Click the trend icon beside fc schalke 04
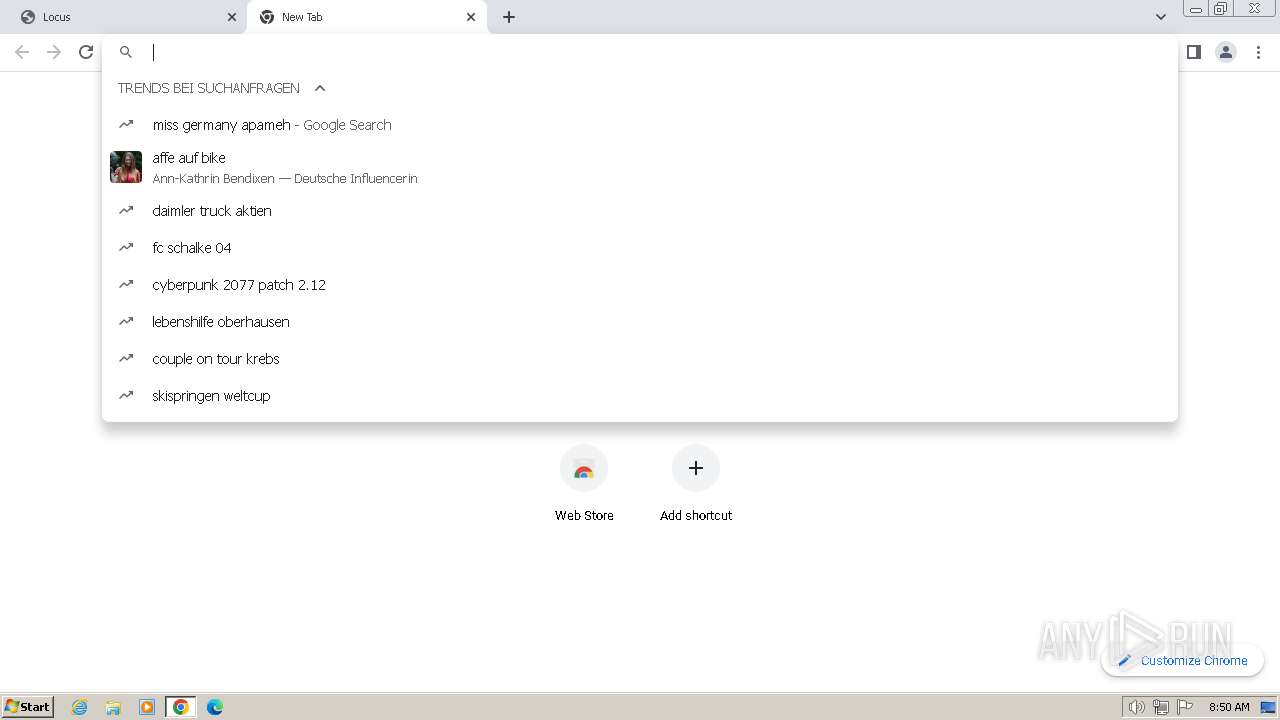Image resolution: width=1280 pixels, height=720 pixels. (x=126, y=248)
